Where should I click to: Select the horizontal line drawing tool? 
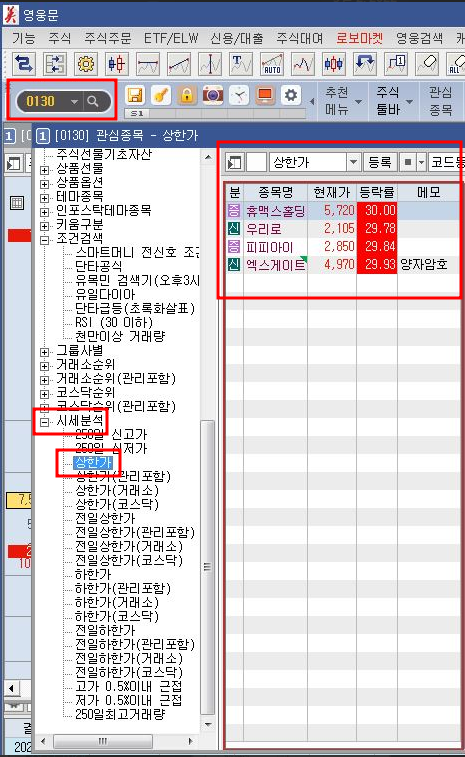click(148, 64)
